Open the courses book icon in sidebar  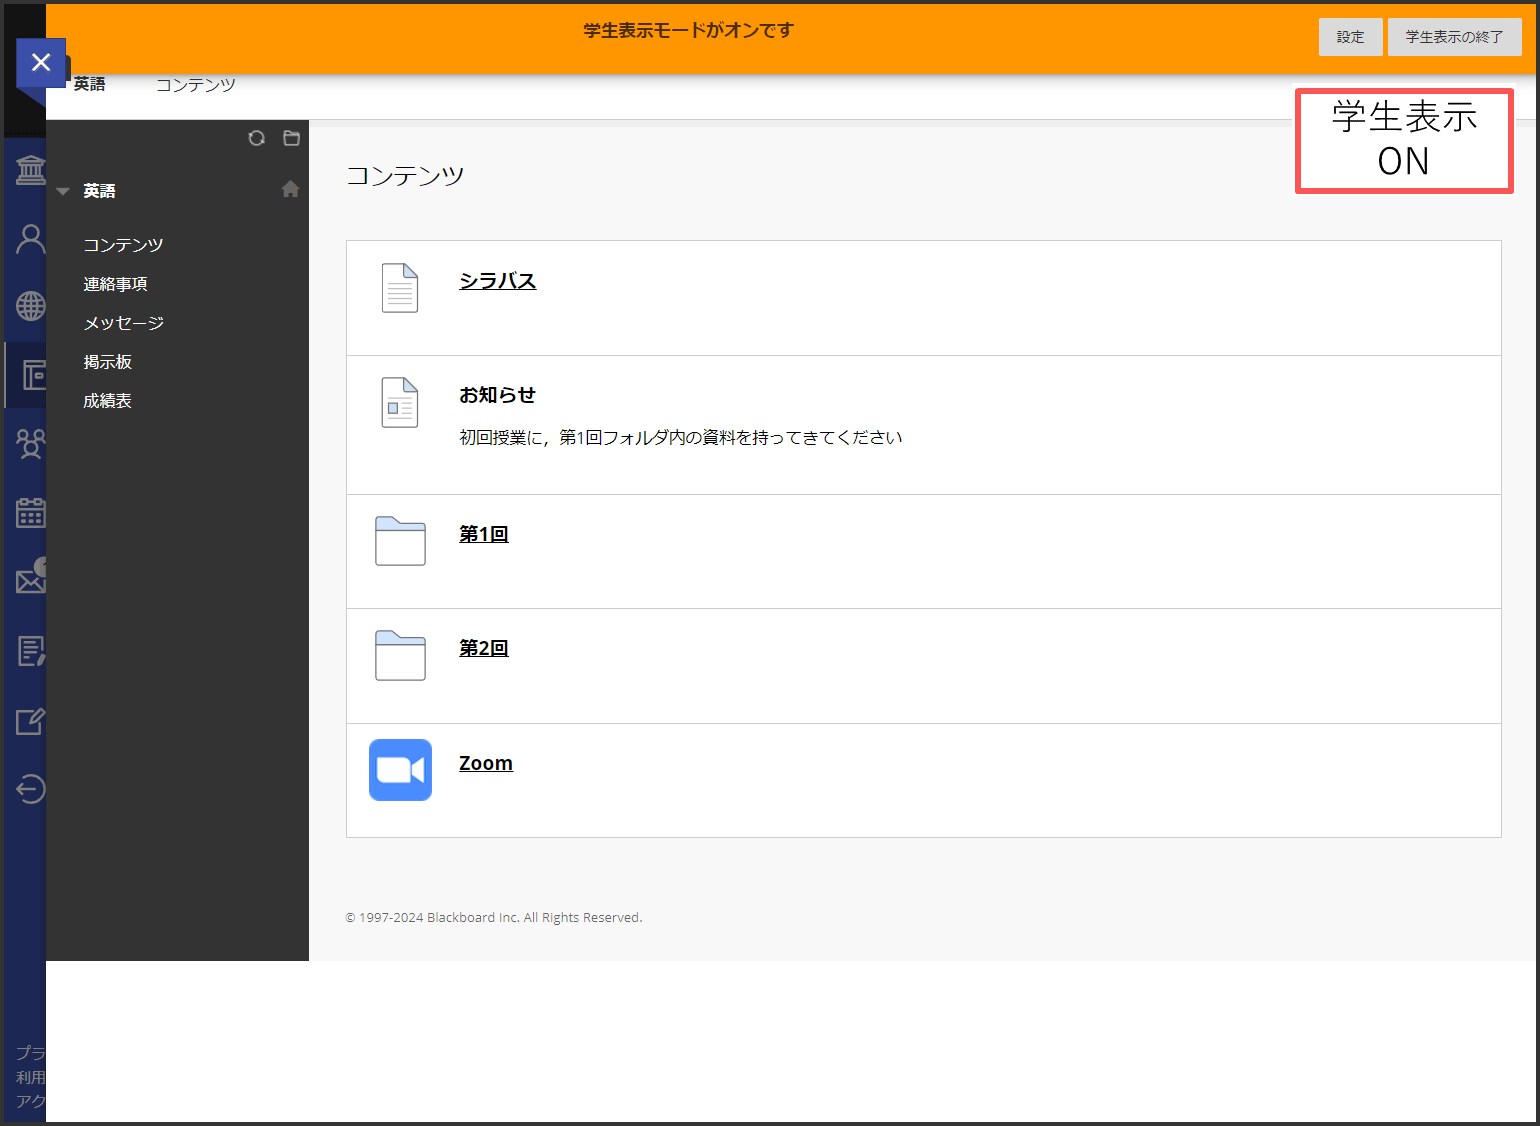pos(30,375)
